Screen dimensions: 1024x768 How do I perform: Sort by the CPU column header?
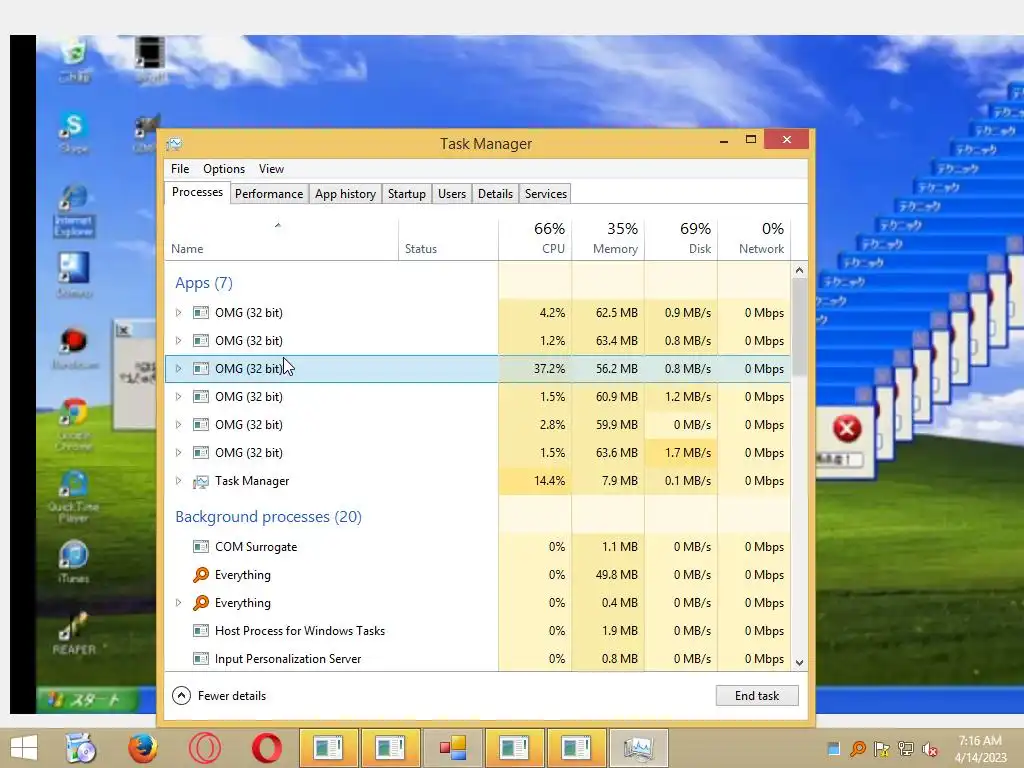[x=536, y=239]
